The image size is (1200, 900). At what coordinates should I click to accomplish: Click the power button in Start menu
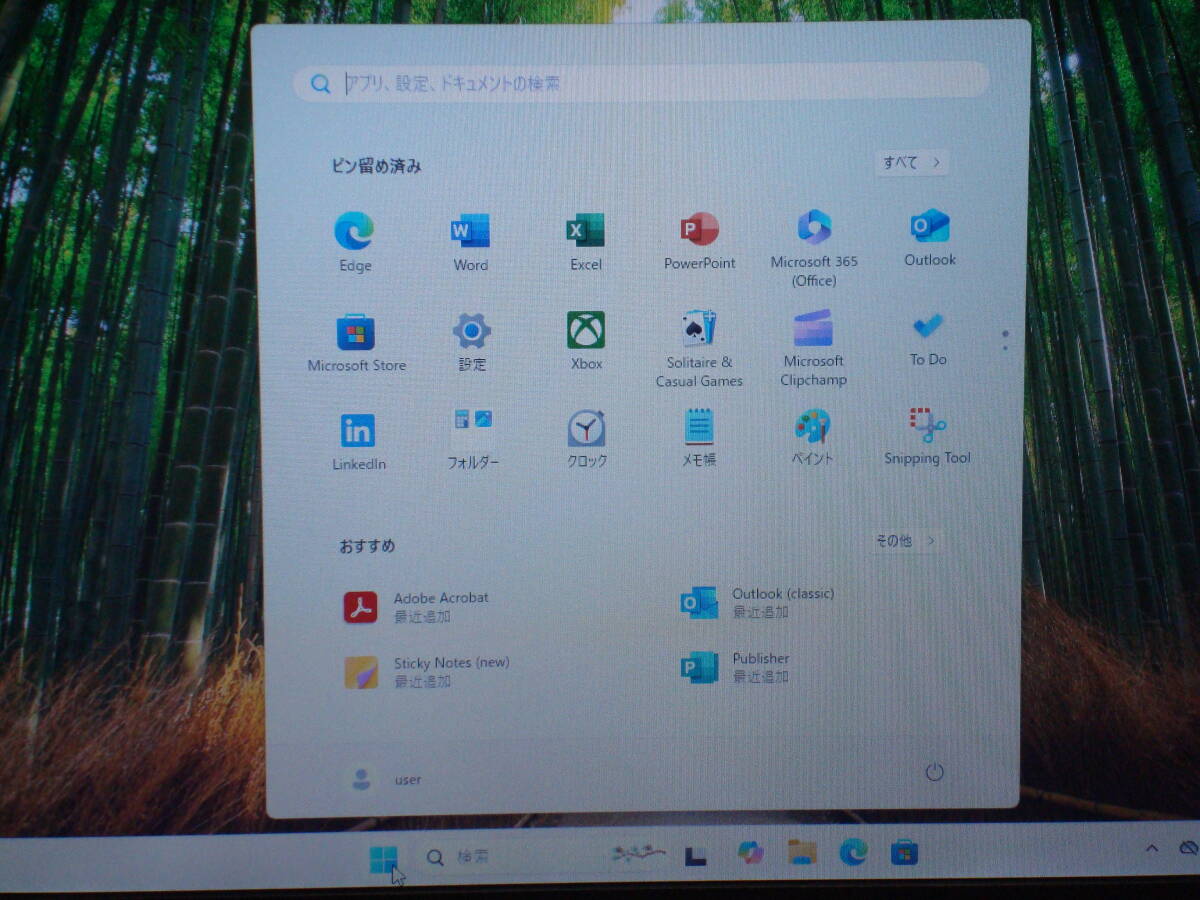(934, 772)
